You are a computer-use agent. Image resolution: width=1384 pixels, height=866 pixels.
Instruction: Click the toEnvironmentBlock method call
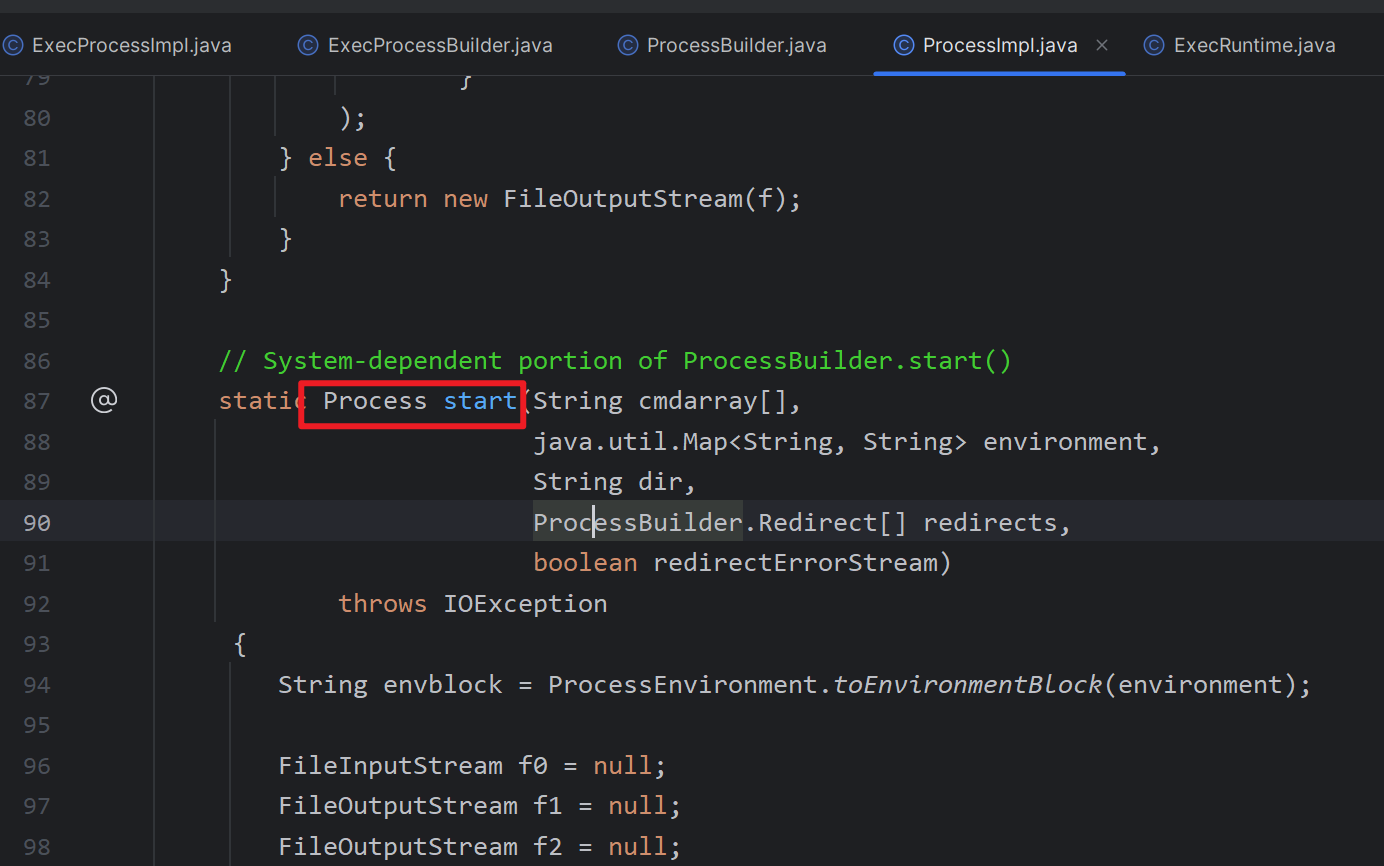(x=967, y=685)
